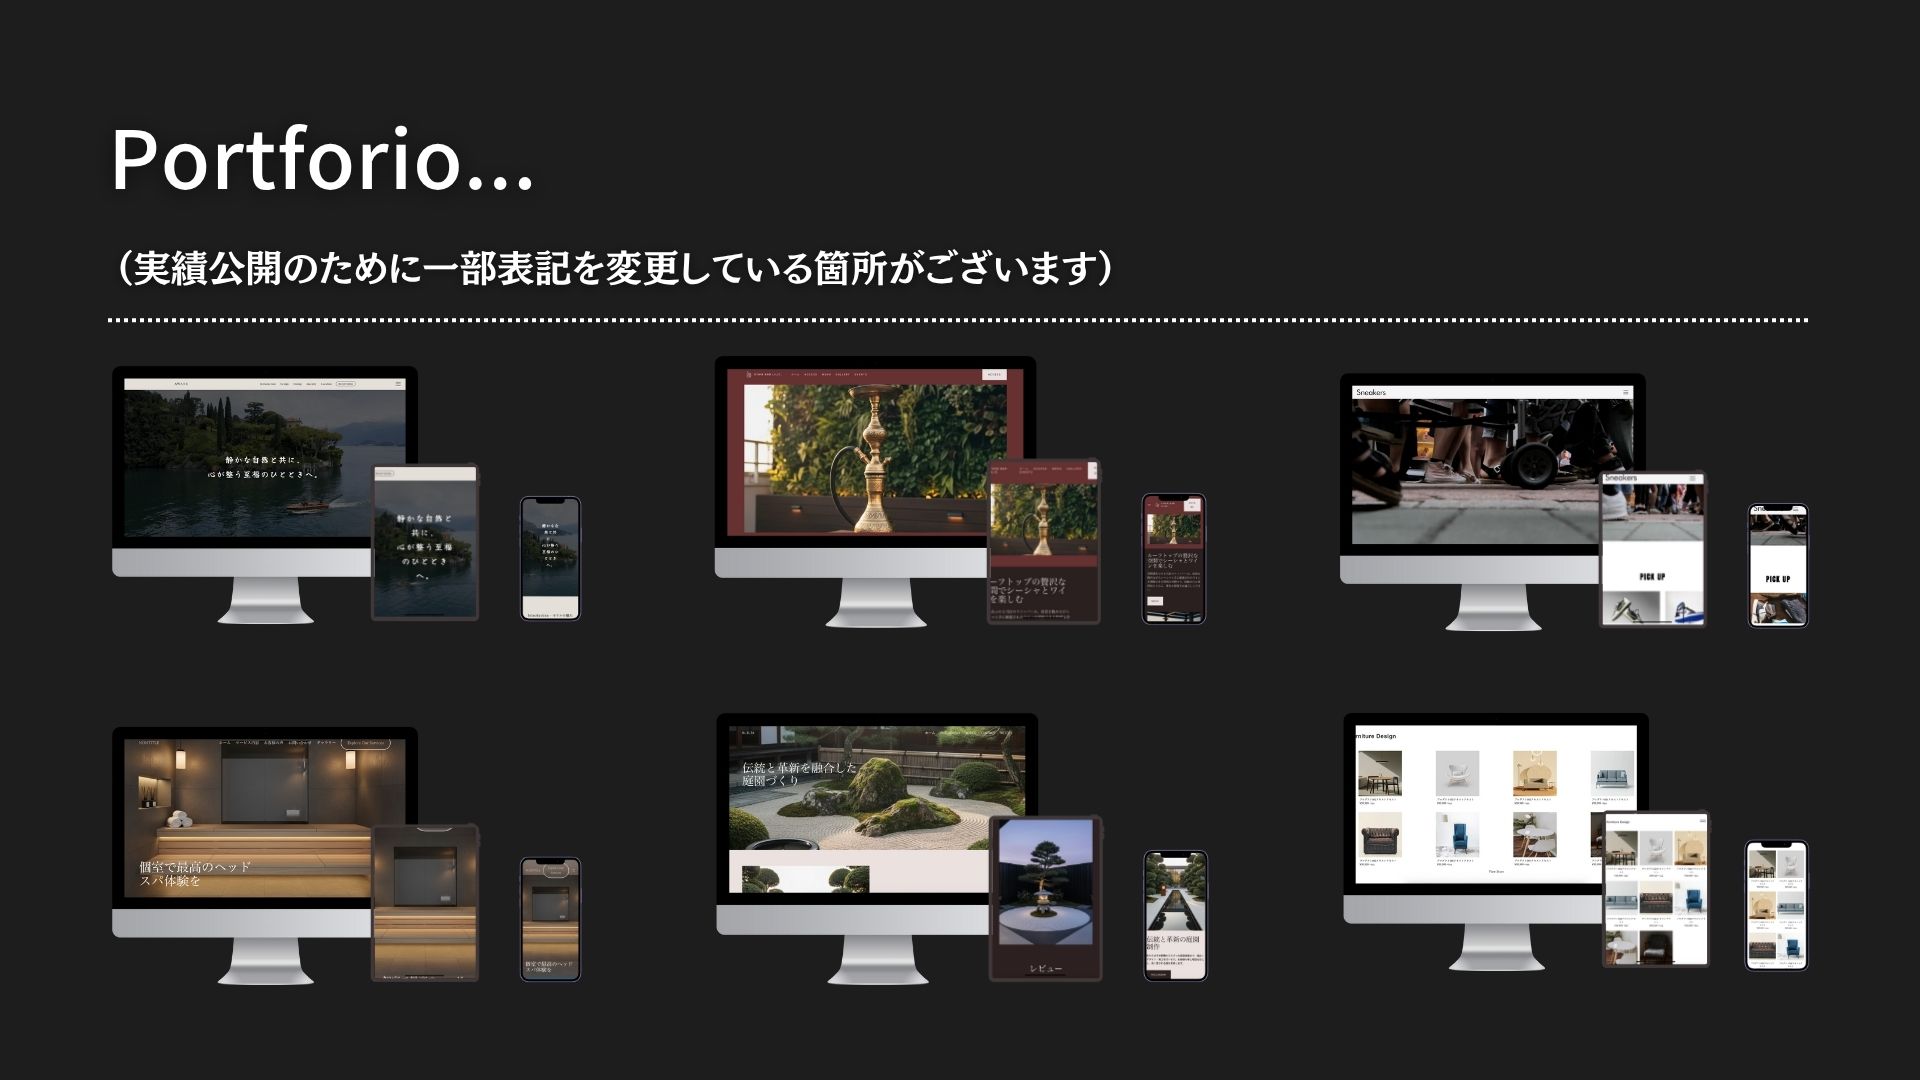Screen dimensions: 1920x1080
Task: Open the lake resort phone mockup
Action: click(x=550, y=558)
